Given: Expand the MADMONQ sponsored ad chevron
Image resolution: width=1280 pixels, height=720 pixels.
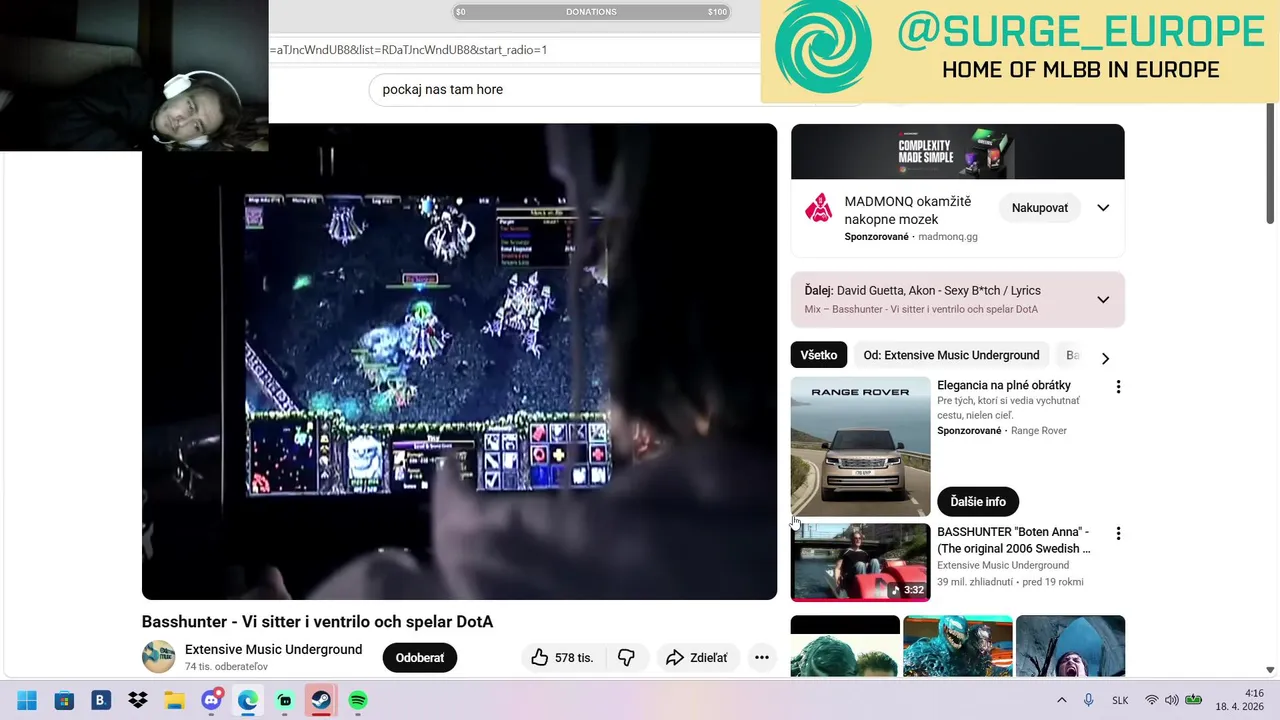Looking at the screenshot, I should [x=1103, y=208].
